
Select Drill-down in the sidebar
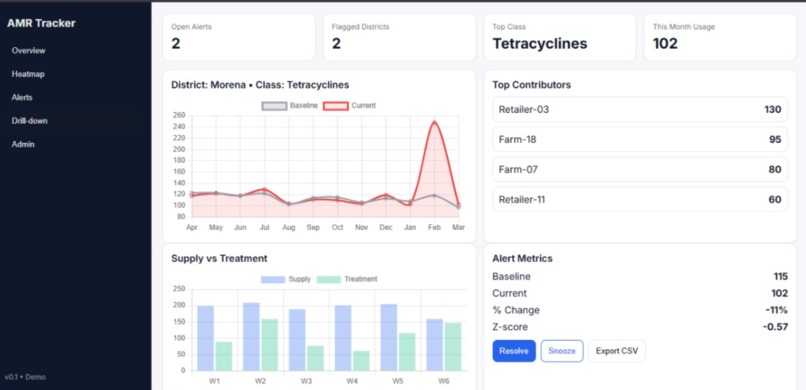click(x=30, y=121)
